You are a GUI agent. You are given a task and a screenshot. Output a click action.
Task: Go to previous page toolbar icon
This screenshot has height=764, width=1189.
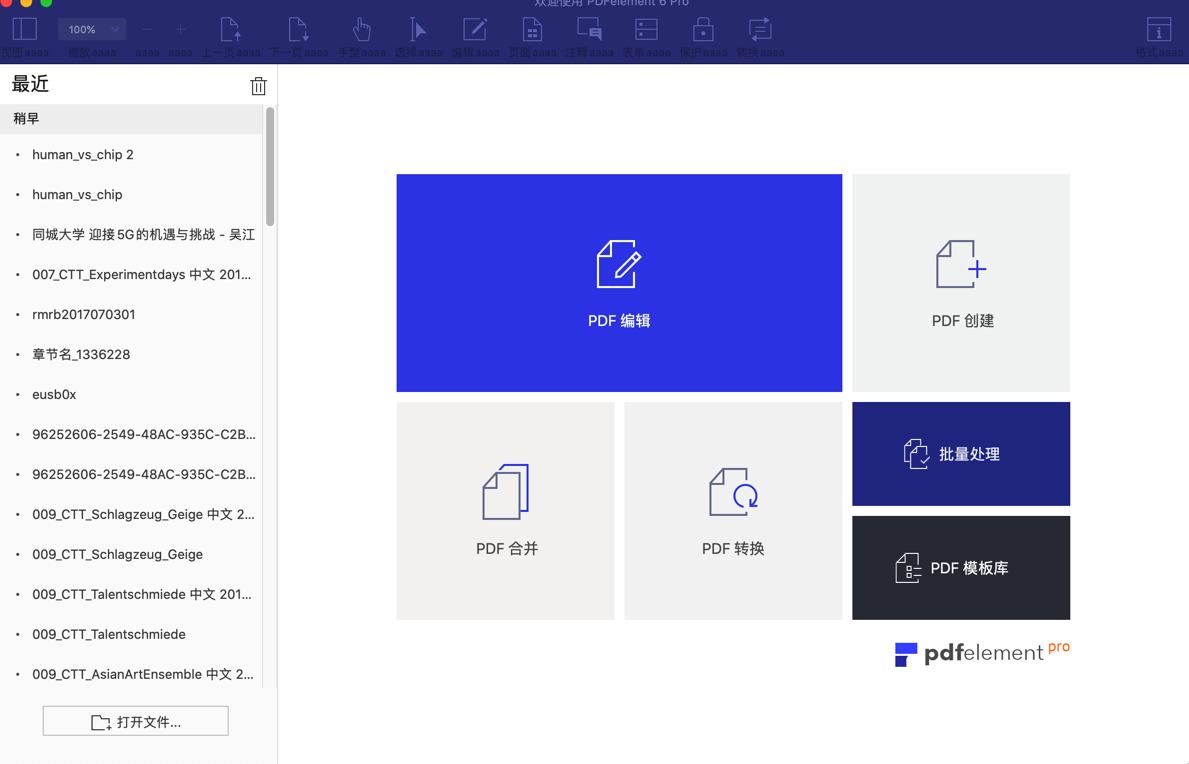point(231,30)
